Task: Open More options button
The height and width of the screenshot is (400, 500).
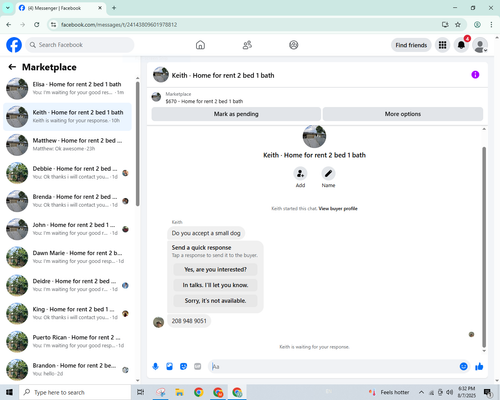Action: [403, 114]
